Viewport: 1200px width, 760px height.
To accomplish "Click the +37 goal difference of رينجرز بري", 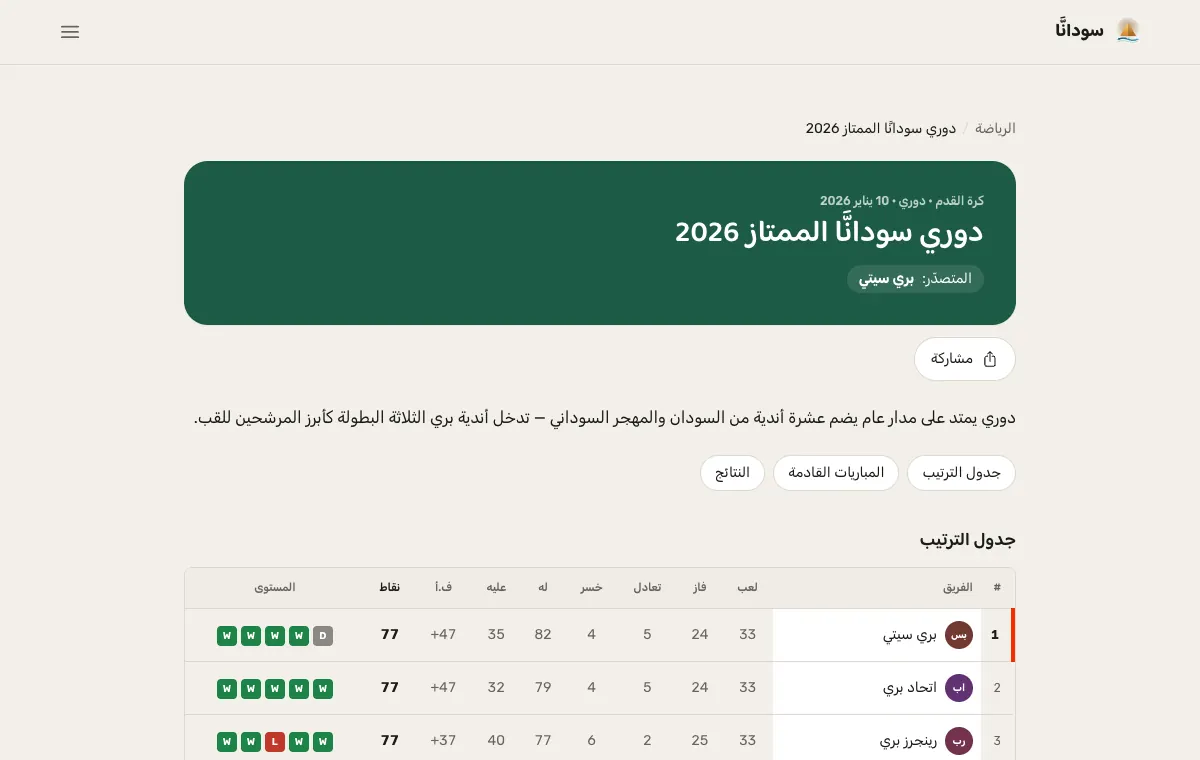I will 443,741.
